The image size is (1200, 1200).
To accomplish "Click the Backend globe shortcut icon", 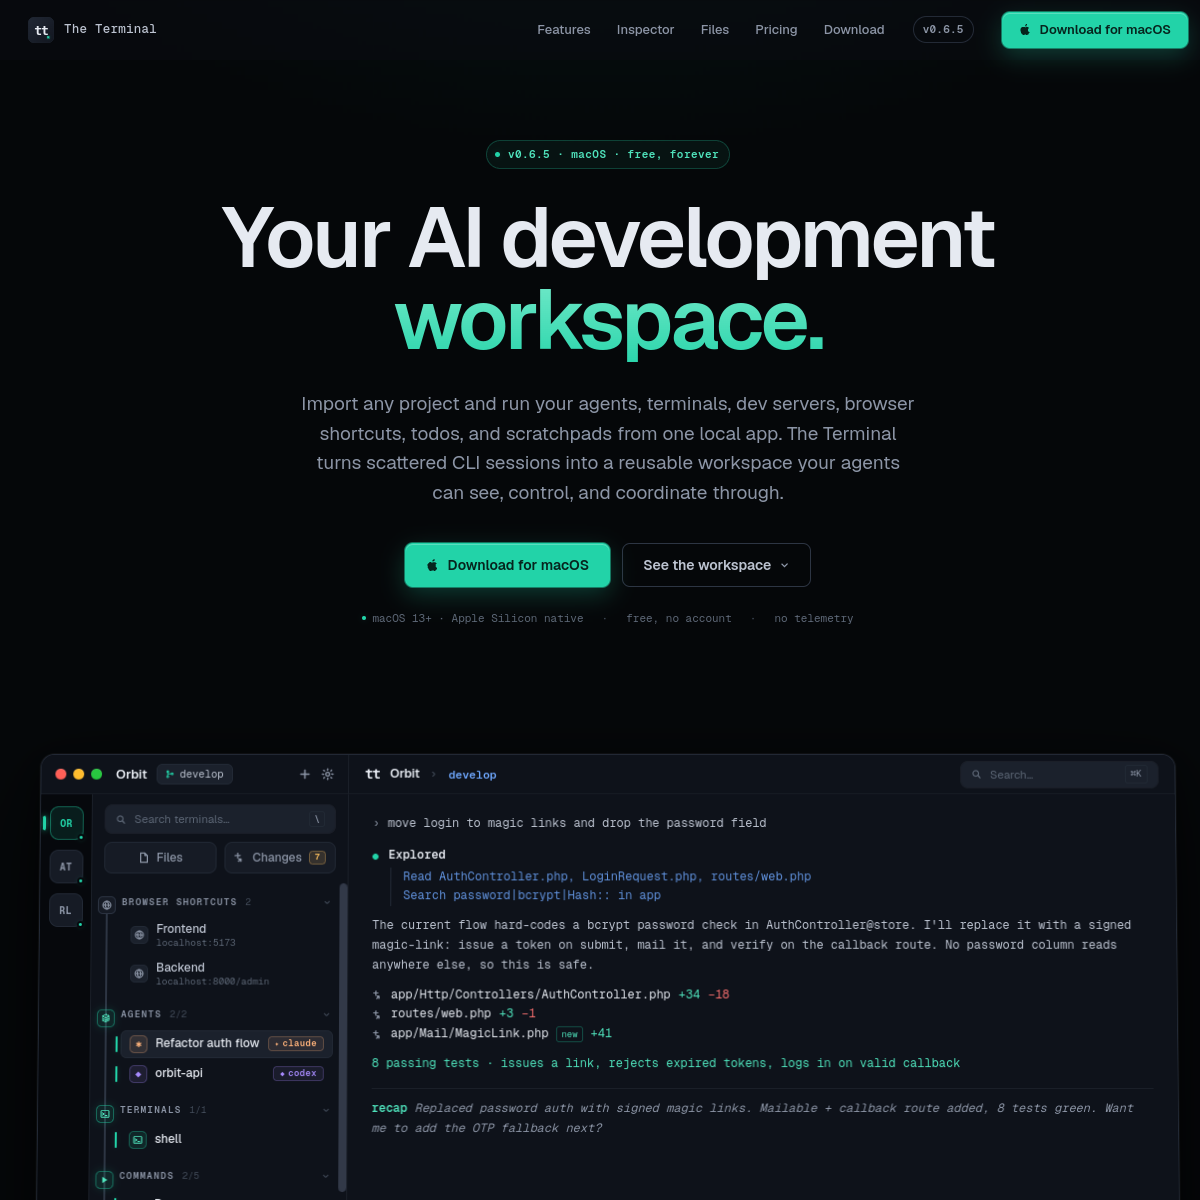I will click(139, 973).
